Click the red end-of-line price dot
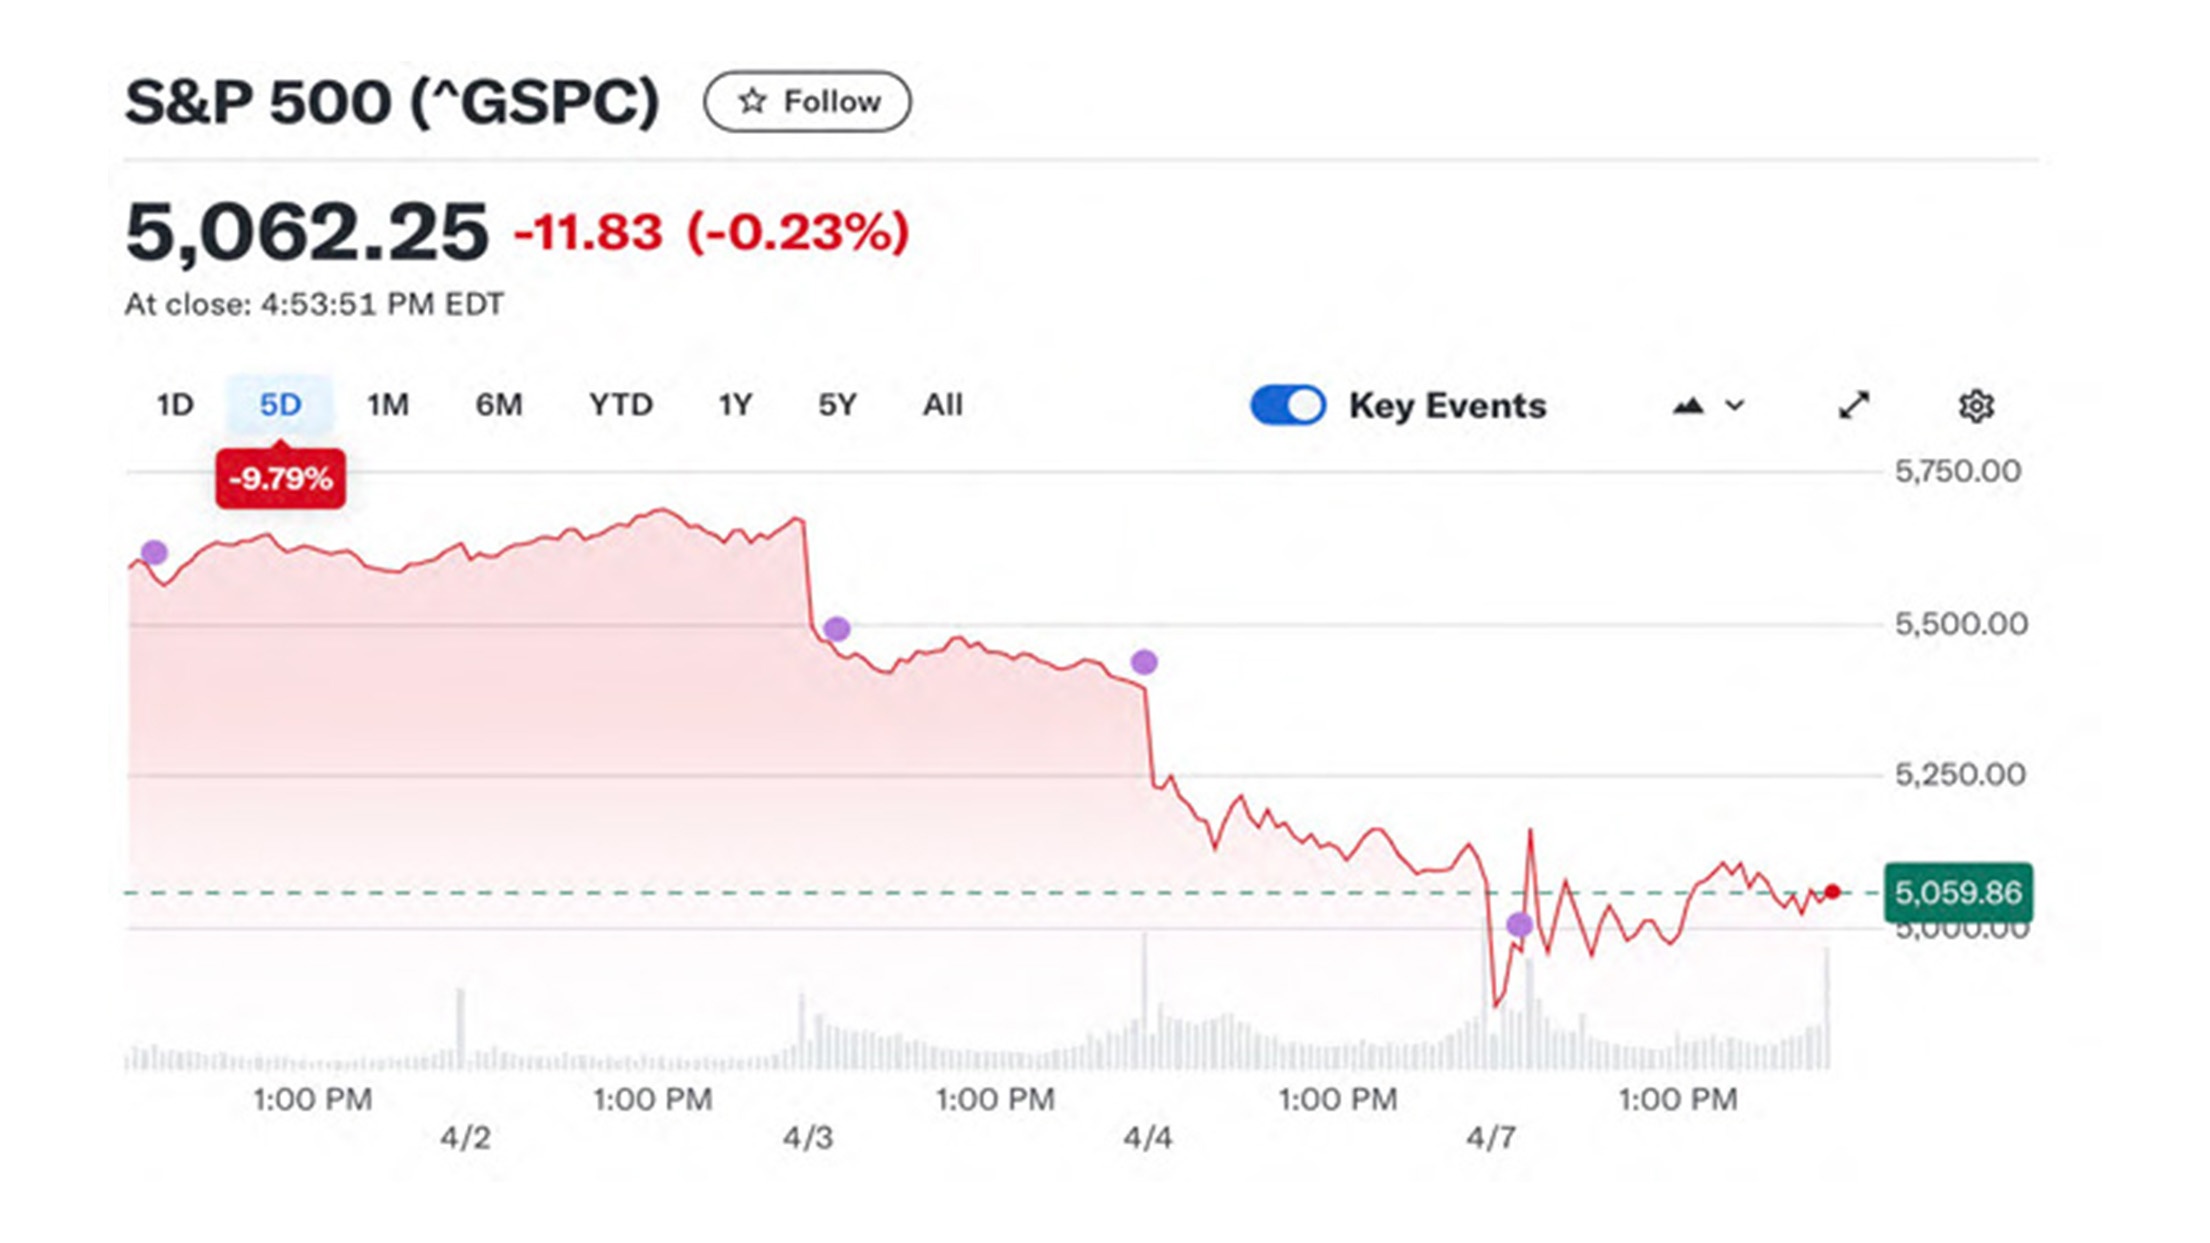The width and height of the screenshot is (2210, 1243). (1832, 892)
